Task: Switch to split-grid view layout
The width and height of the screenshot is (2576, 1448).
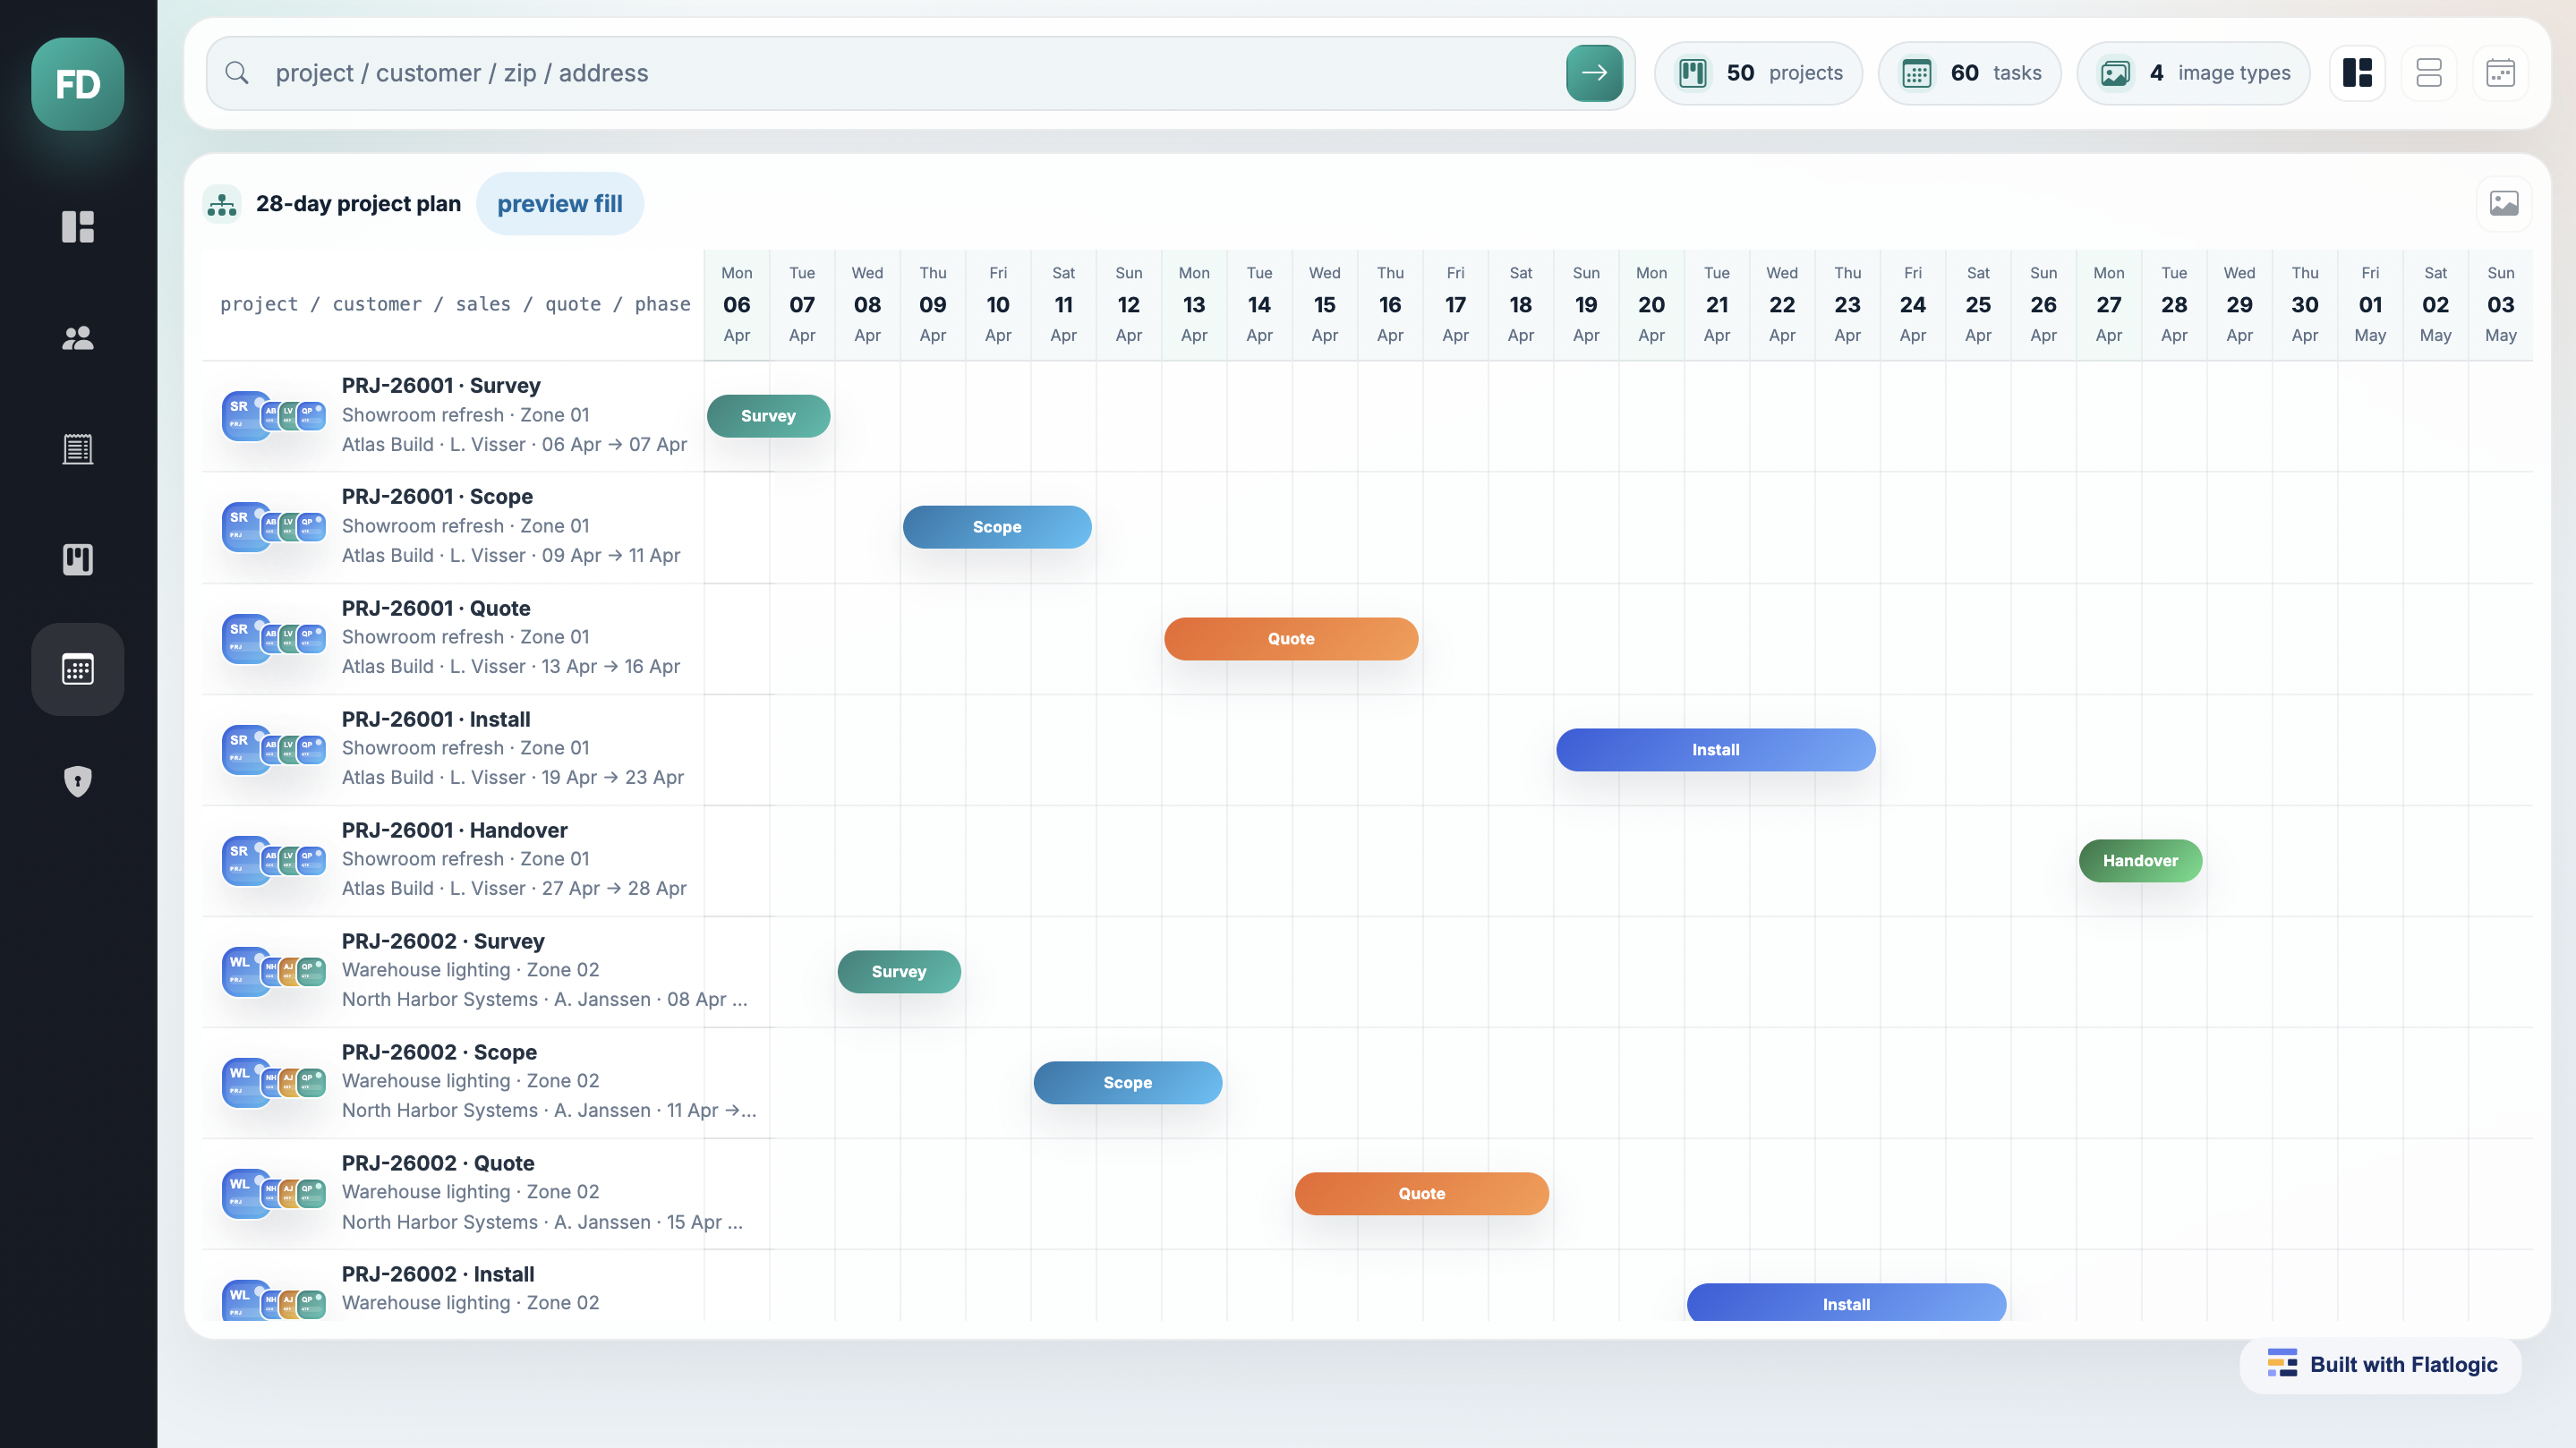Action: (2357, 72)
